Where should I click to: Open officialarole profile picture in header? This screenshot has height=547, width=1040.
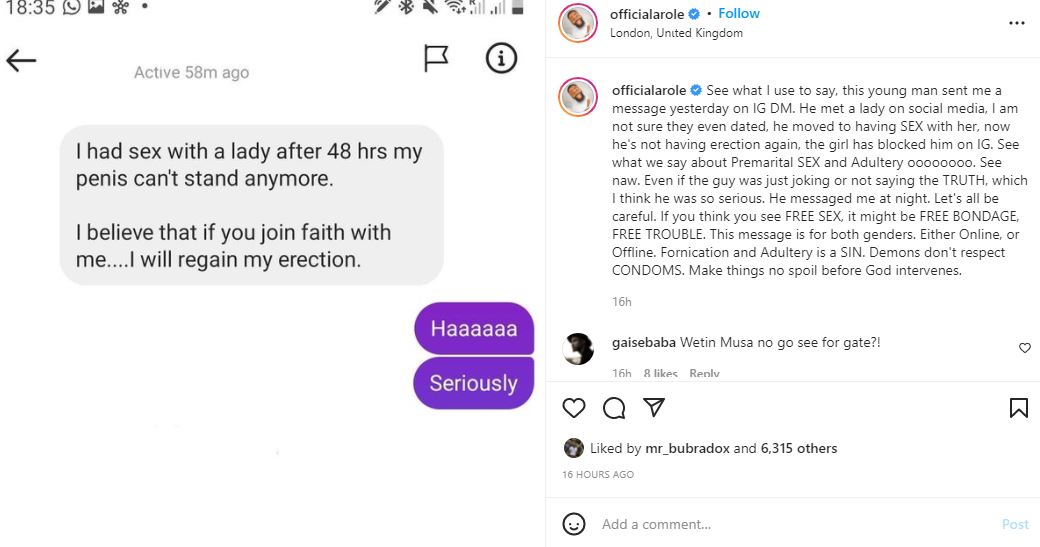pyautogui.click(x=579, y=23)
